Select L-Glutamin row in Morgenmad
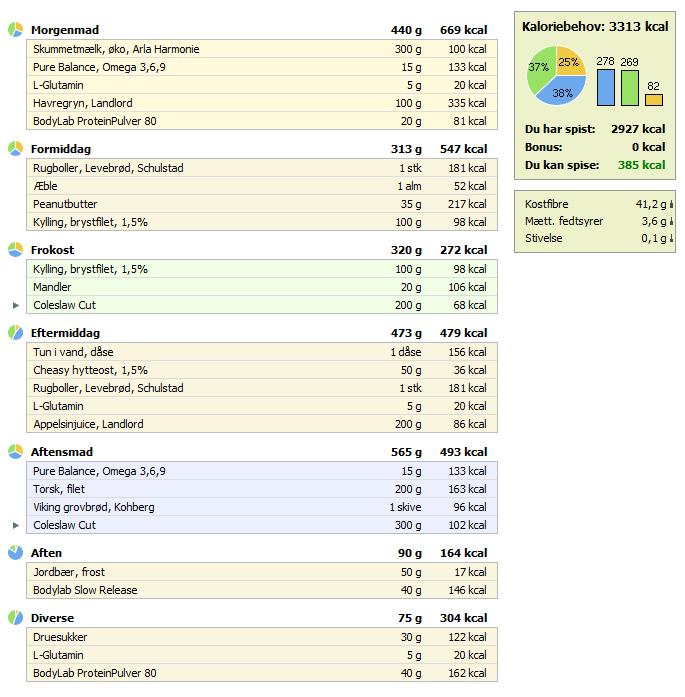 [x=262, y=85]
